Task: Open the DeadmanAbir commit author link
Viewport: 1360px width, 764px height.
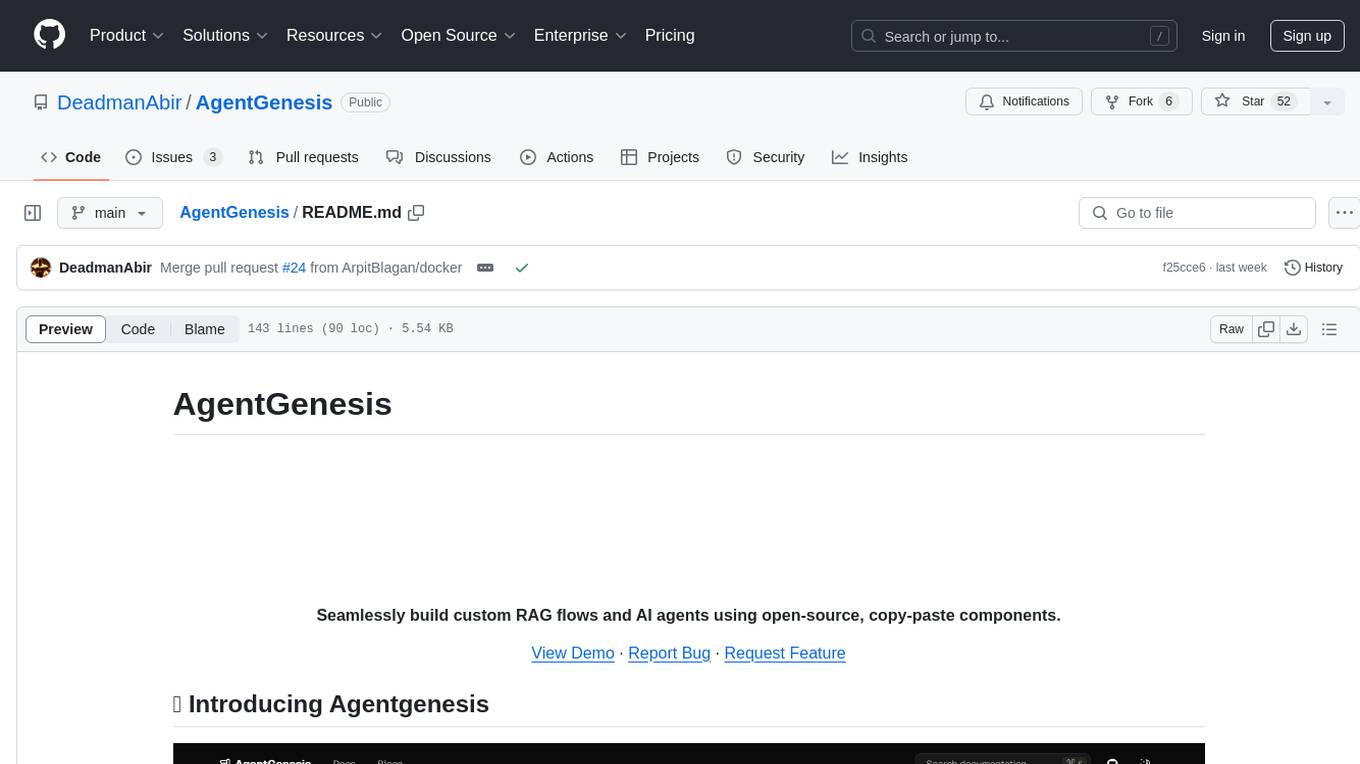Action: click(x=106, y=268)
